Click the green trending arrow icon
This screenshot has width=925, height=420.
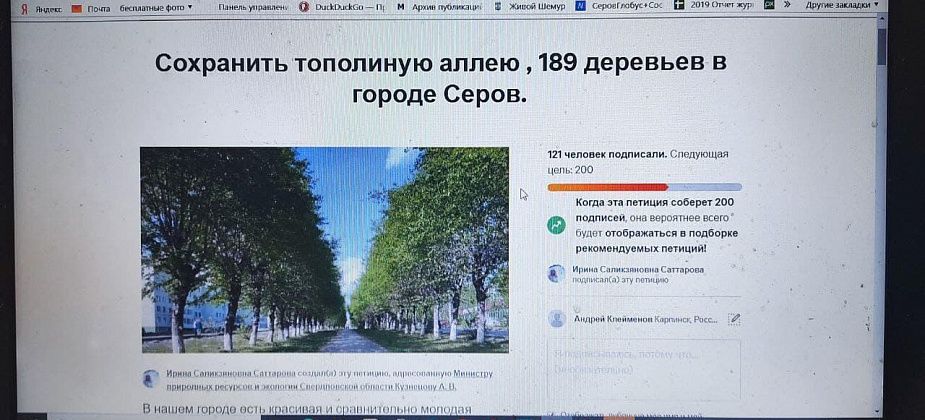556,225
